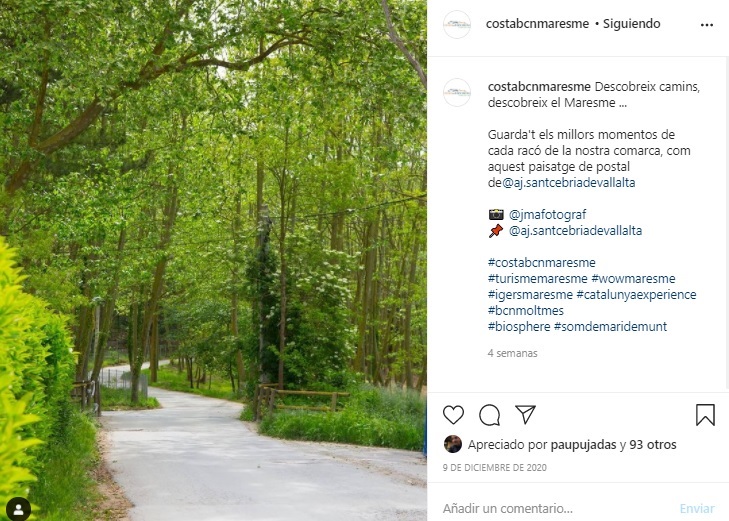Open #wowmaresme hashtag
Image resolution: width=729 pixels, height=521 pixels.
[x=633, y=278]
